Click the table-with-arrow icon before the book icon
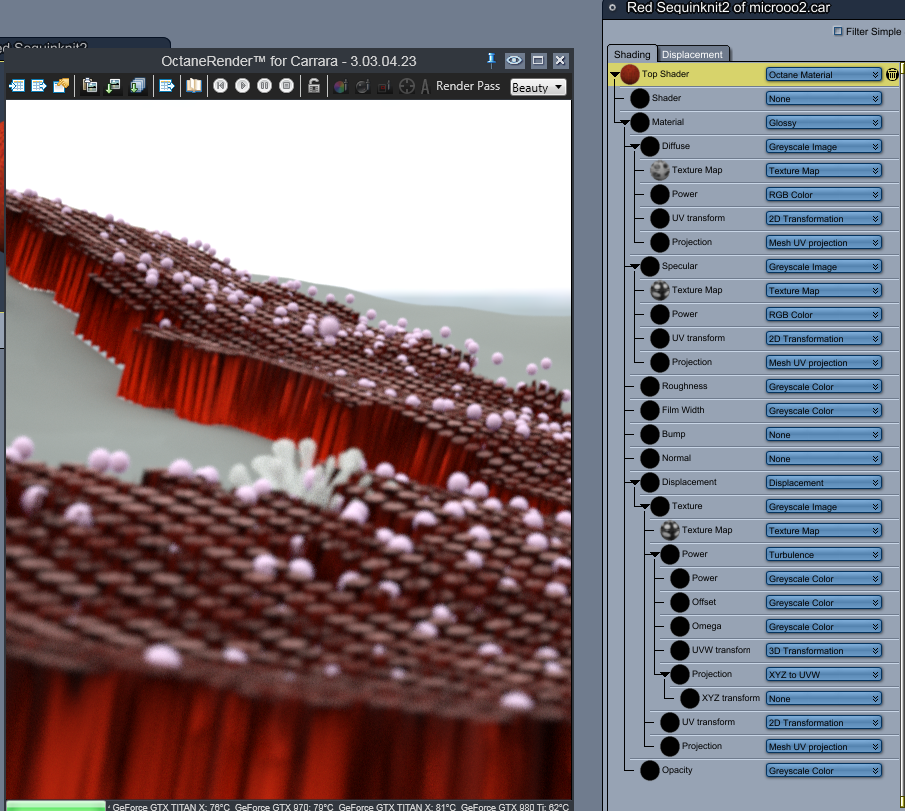Image resolution: width=905 pixels, height=811 pixels. point(167,86)
